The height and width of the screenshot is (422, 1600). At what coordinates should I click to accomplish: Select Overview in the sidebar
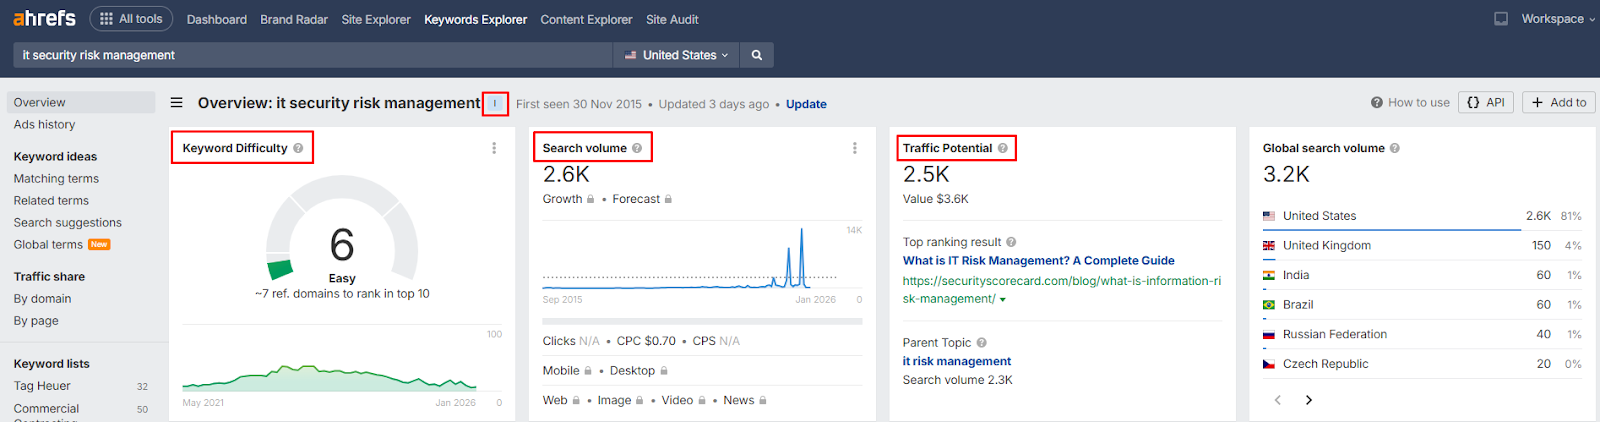click(81, 102)
